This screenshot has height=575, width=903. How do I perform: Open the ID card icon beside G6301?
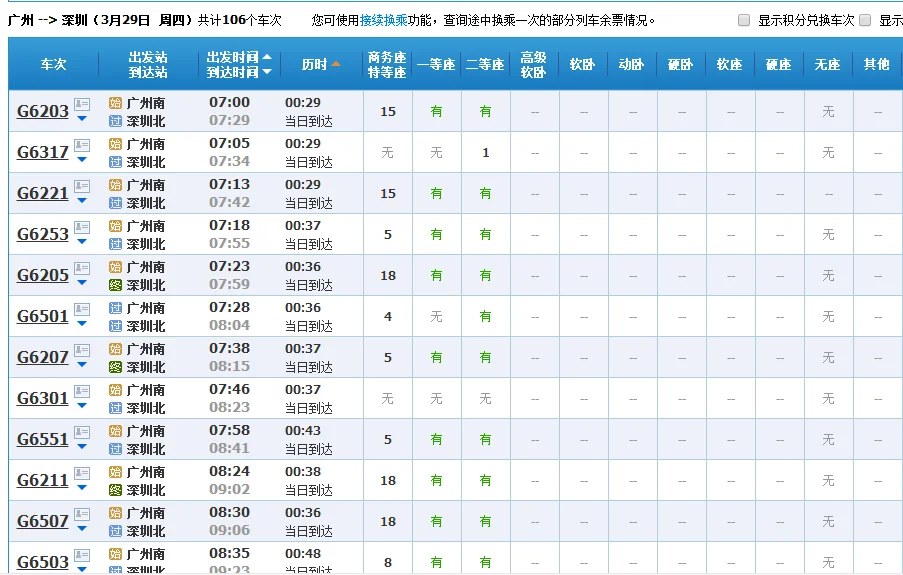[x=82, y=391]
